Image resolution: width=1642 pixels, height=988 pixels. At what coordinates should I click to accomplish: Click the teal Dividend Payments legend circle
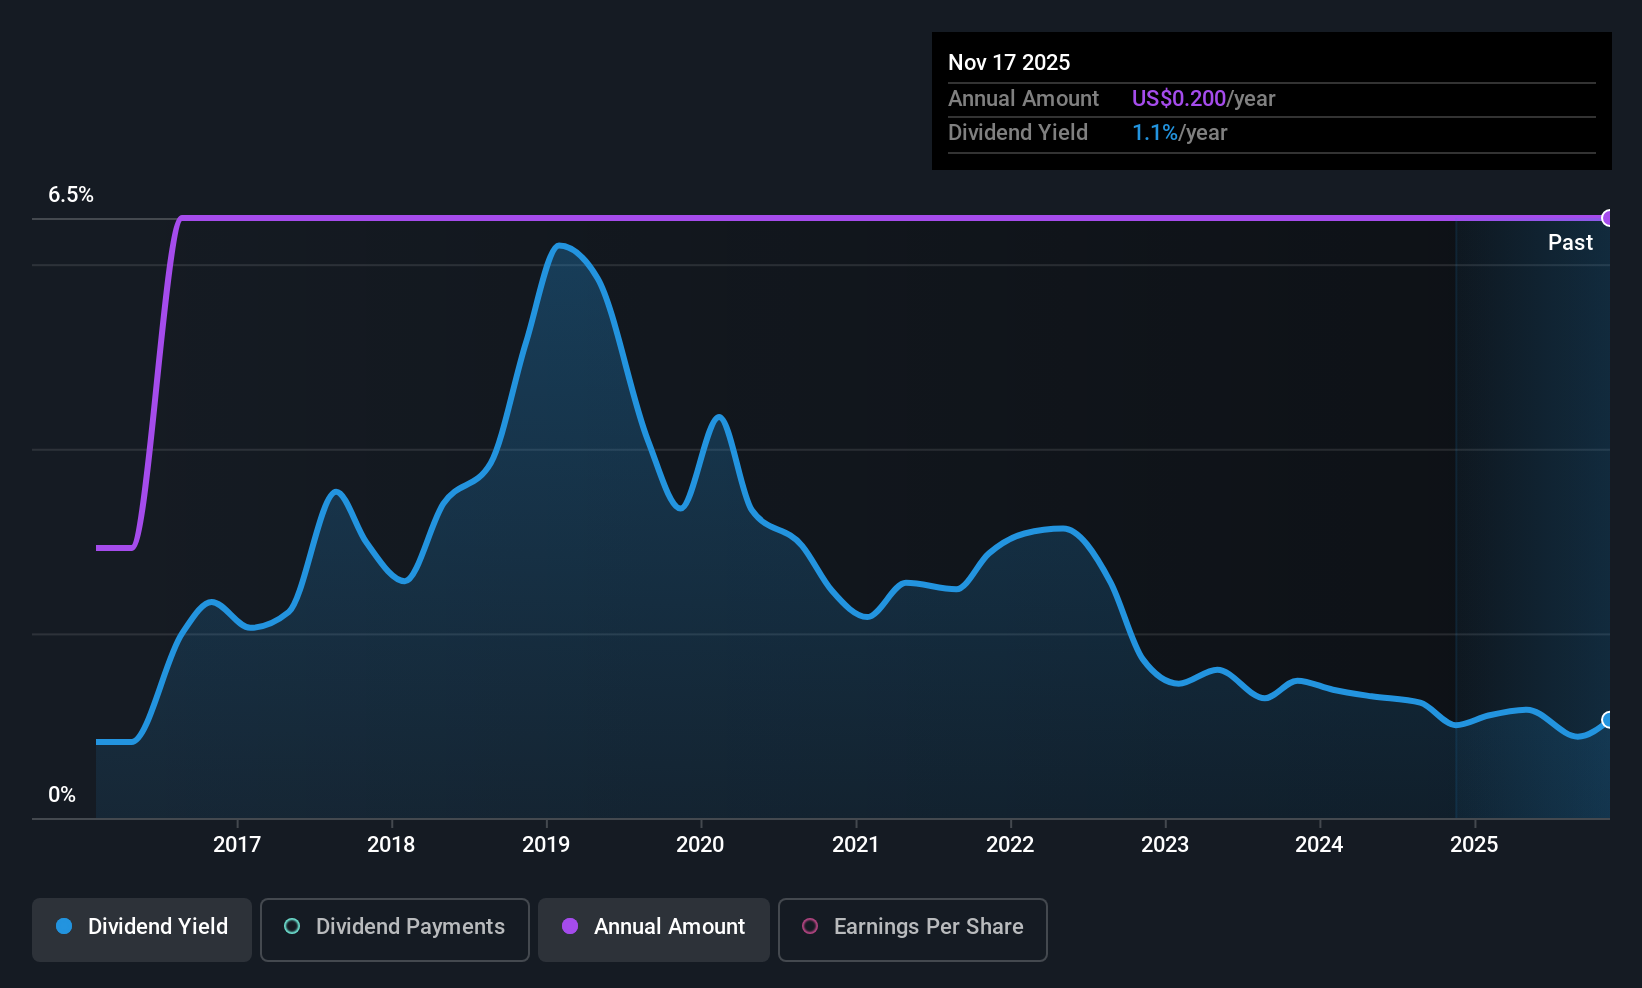point(292,926)
